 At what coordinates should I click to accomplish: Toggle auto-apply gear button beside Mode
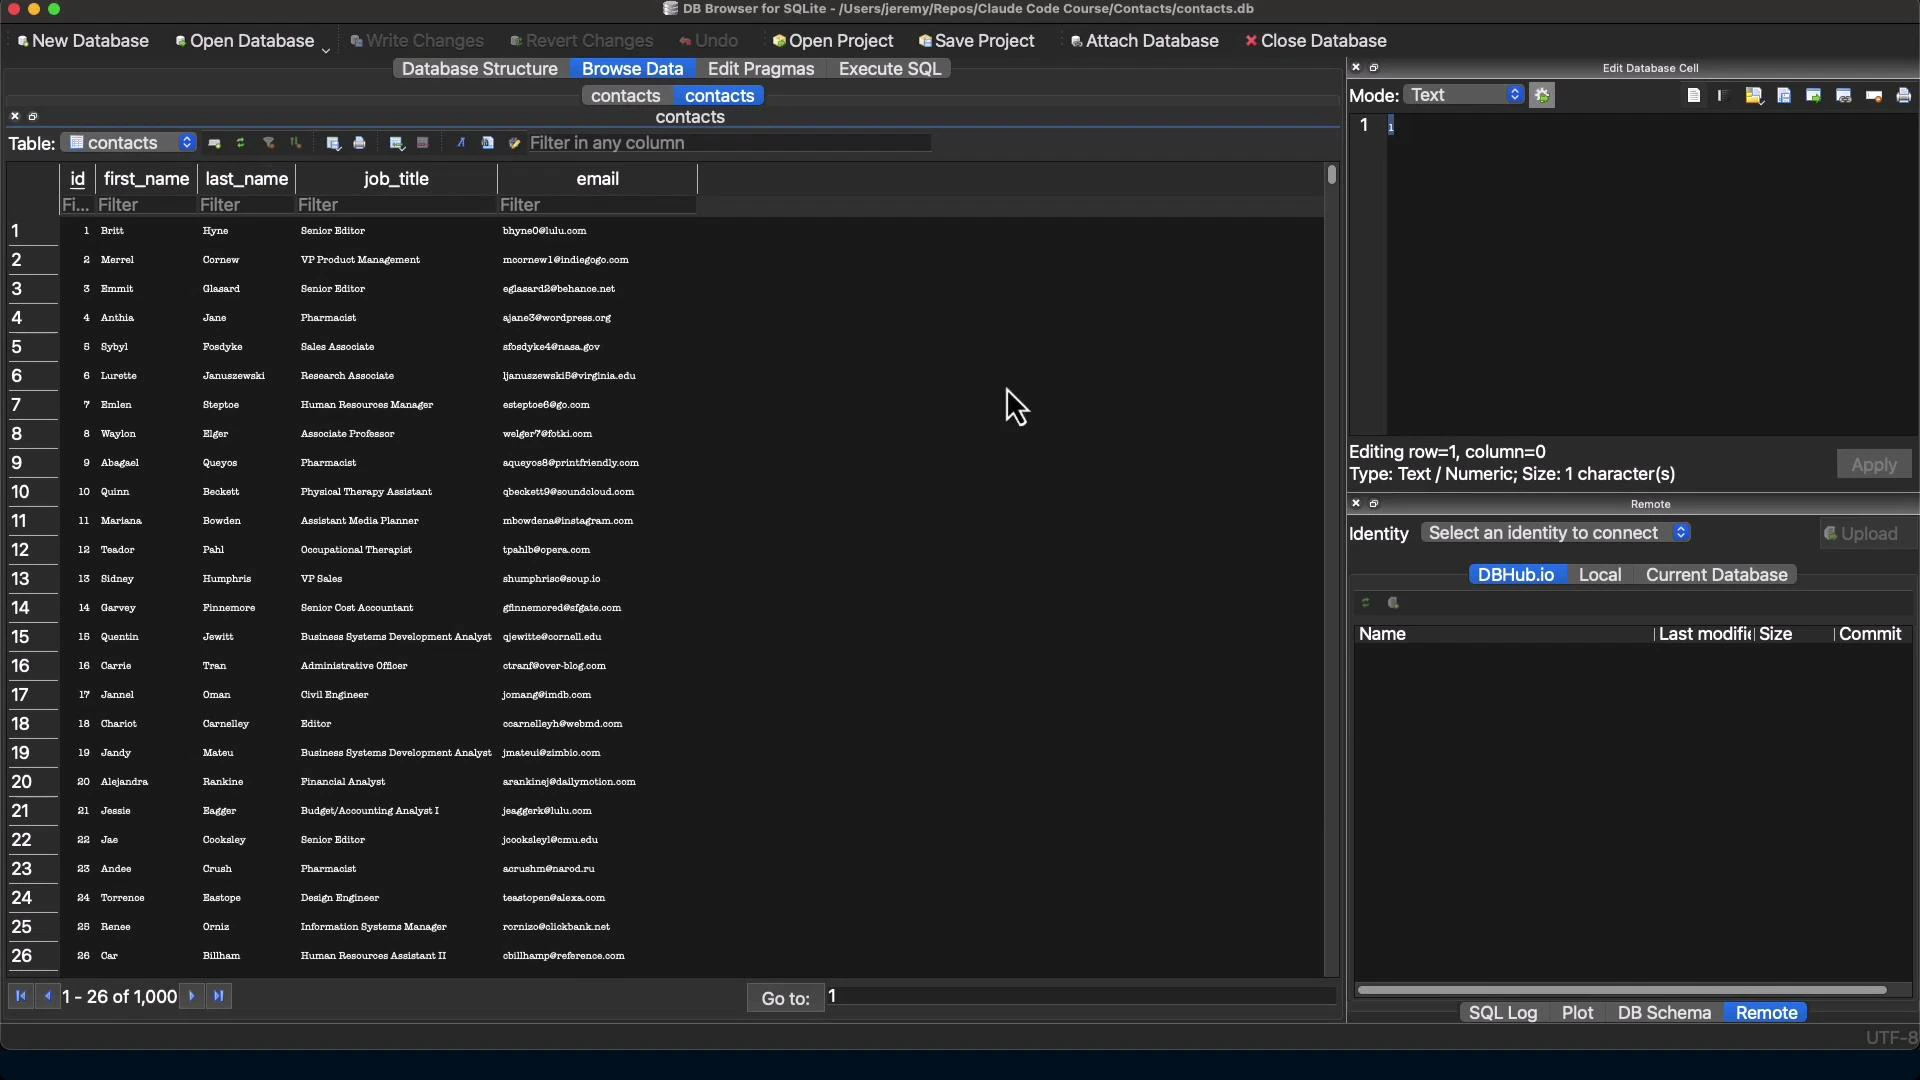coord(1542,95)
